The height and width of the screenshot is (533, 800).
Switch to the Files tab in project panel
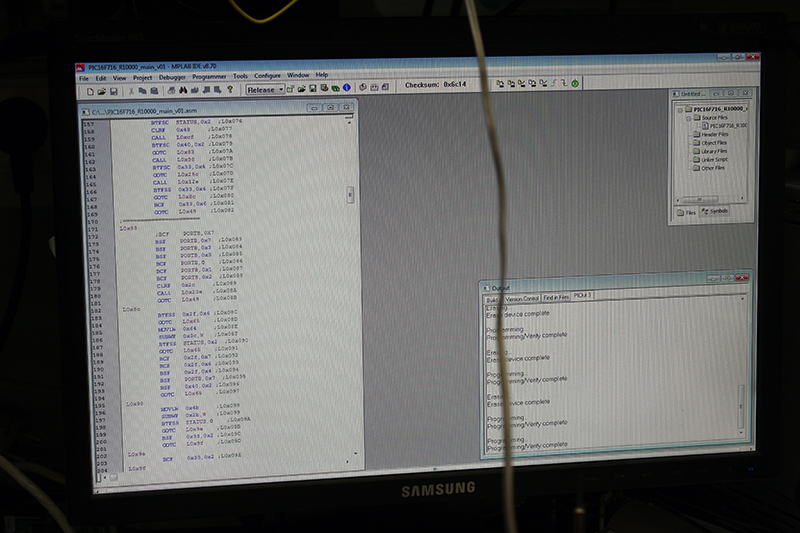(686, 213)
